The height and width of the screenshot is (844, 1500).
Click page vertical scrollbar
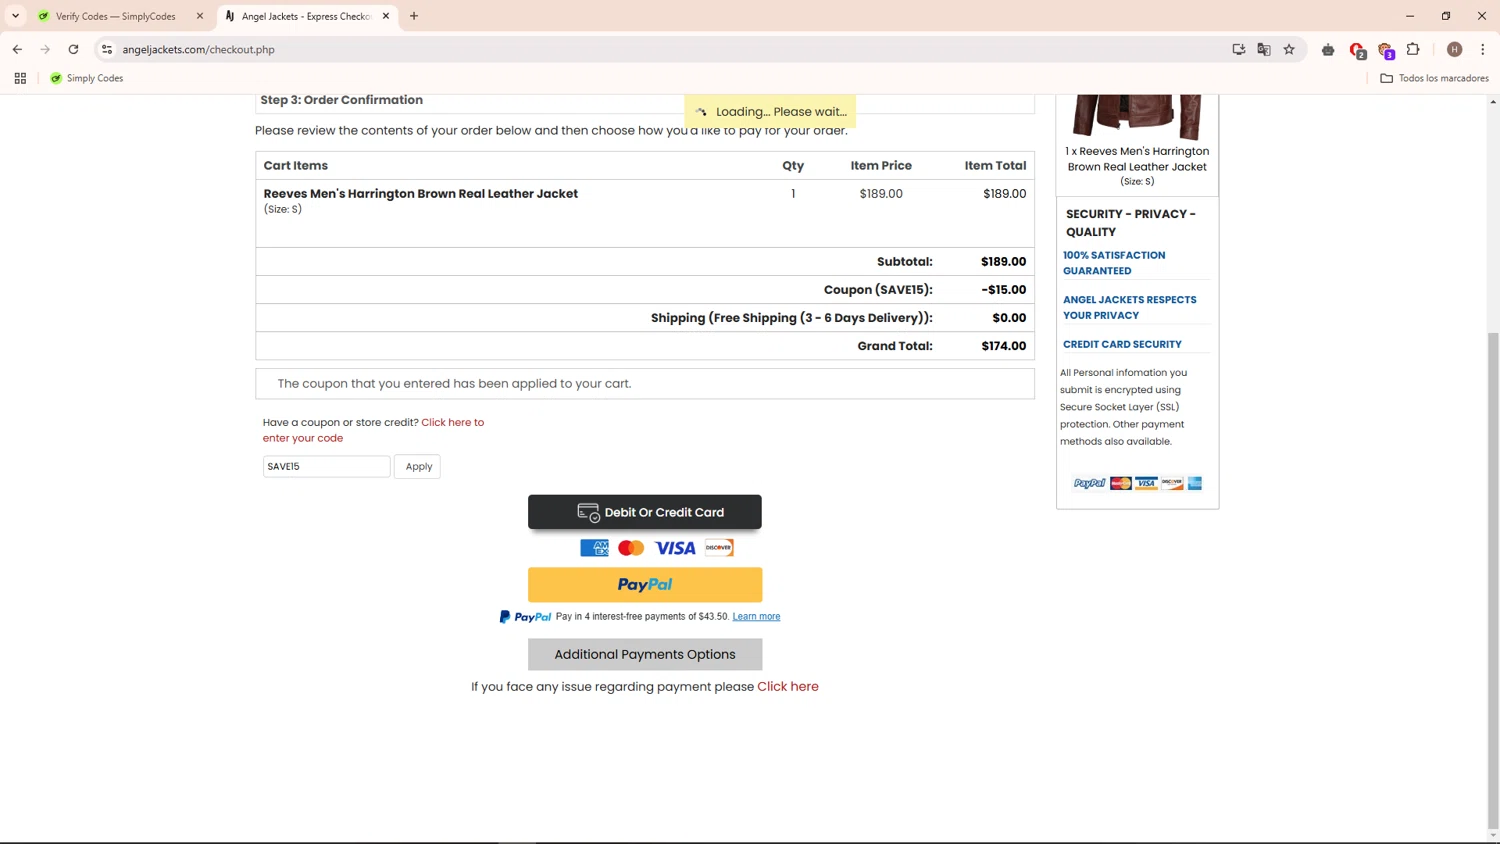[1493, 580]
